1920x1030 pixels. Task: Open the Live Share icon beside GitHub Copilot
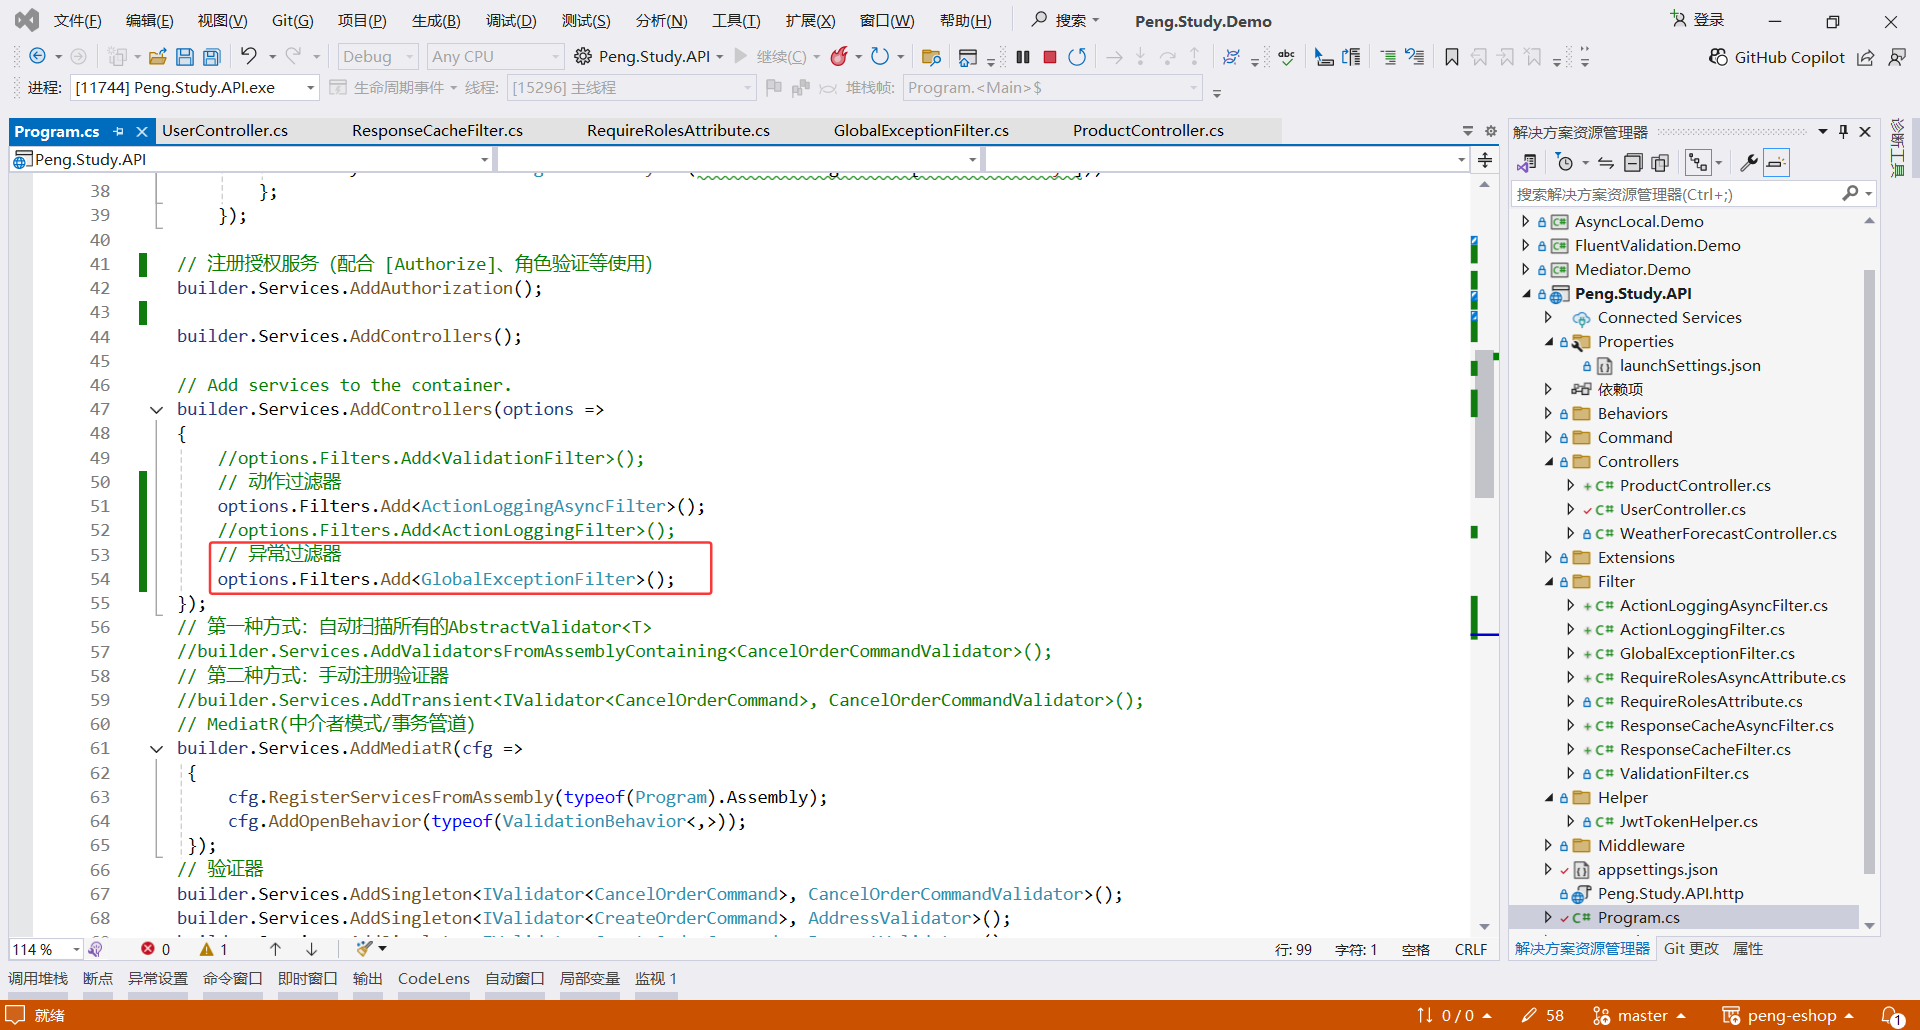tap(1866, 57)
